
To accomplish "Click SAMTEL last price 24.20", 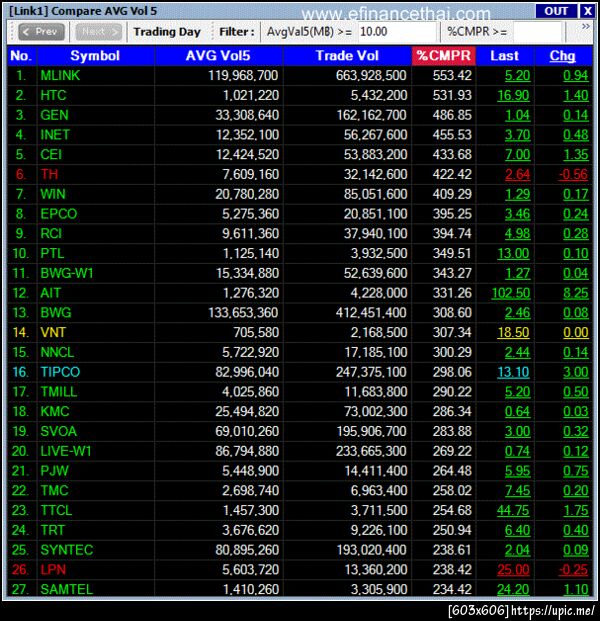I will 513,589.
